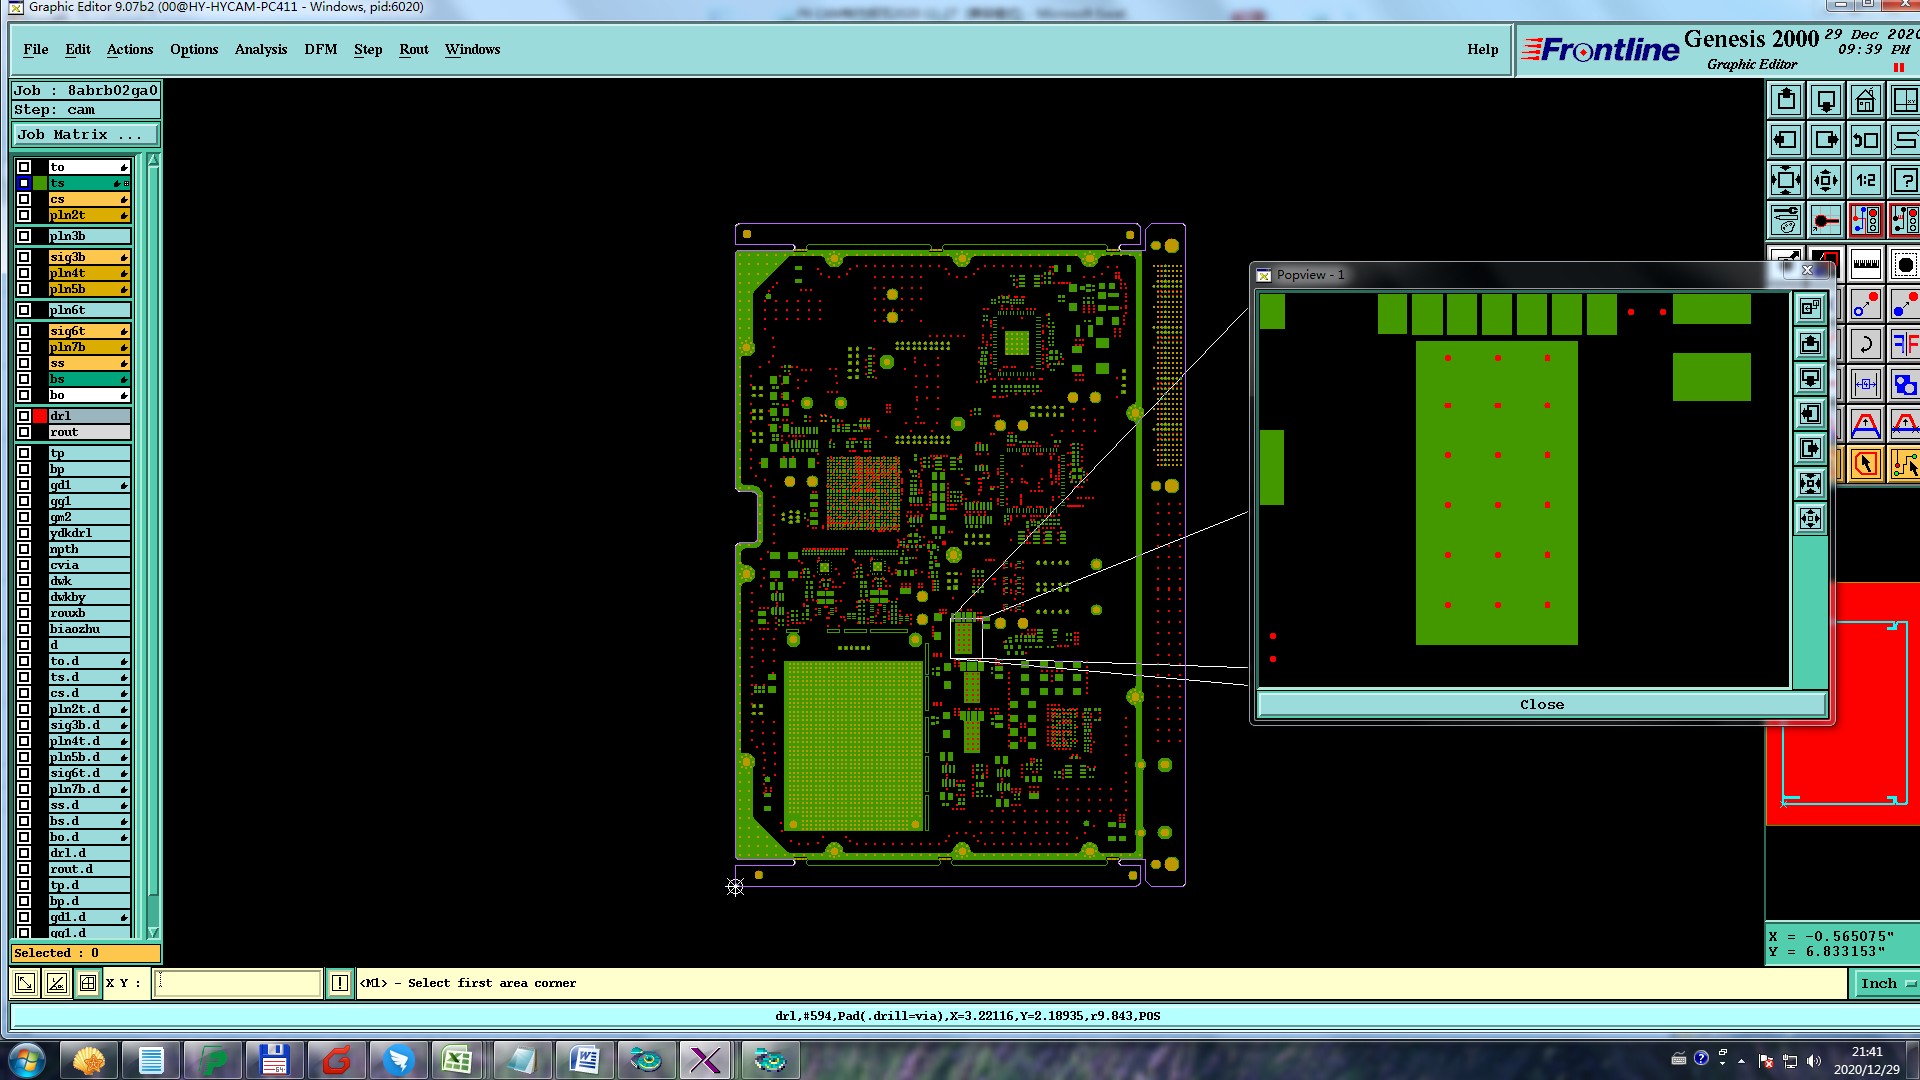This screenshot has height=1080, width=1920.
Task: Select the 1:2 zoom scale icon
Action: click(x=1866, y=181)
